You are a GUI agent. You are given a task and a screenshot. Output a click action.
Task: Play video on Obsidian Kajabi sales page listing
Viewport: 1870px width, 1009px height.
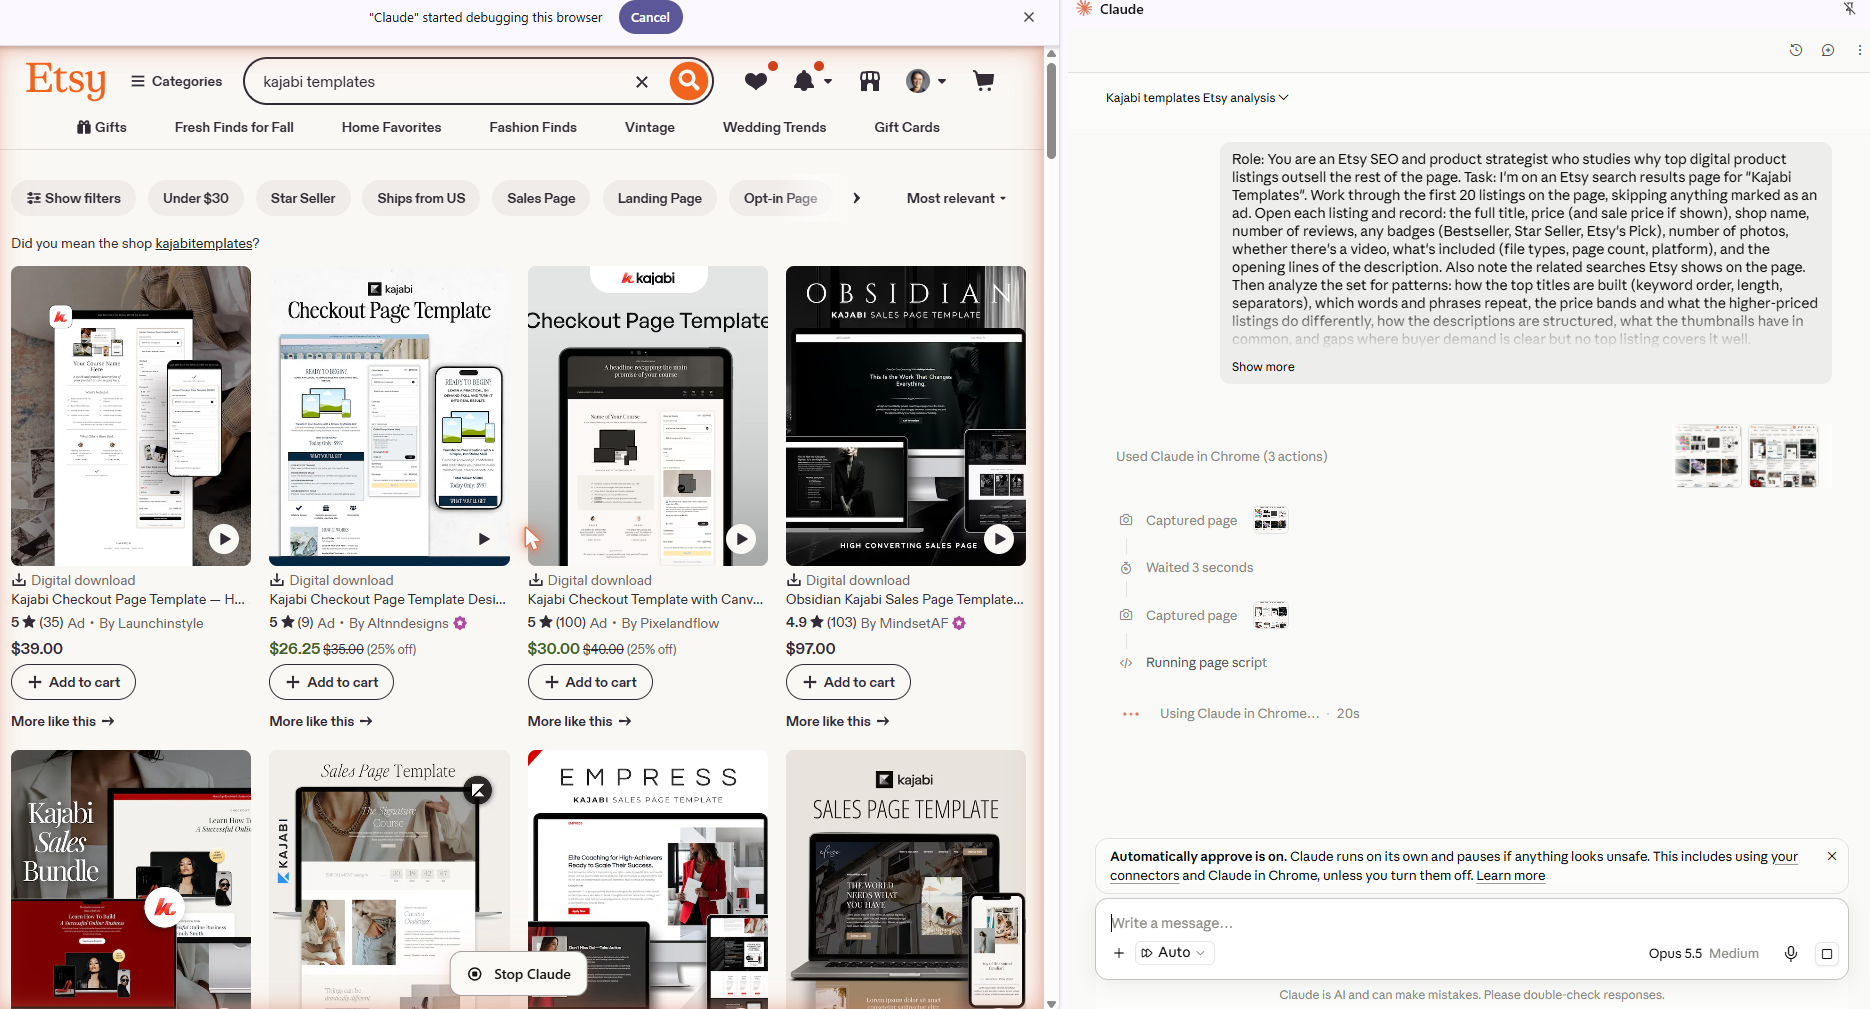[x=999, y=539]
